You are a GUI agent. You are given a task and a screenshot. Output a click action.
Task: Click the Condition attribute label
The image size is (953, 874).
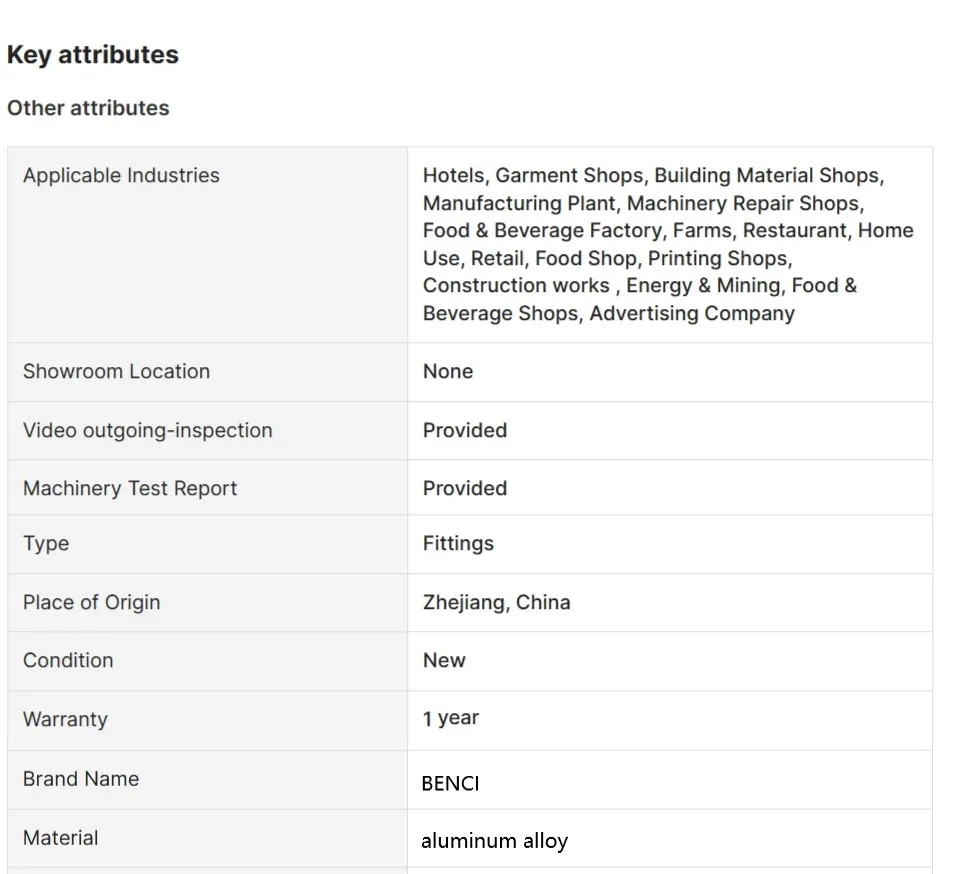pyautogui.click(x=68, y=660)
